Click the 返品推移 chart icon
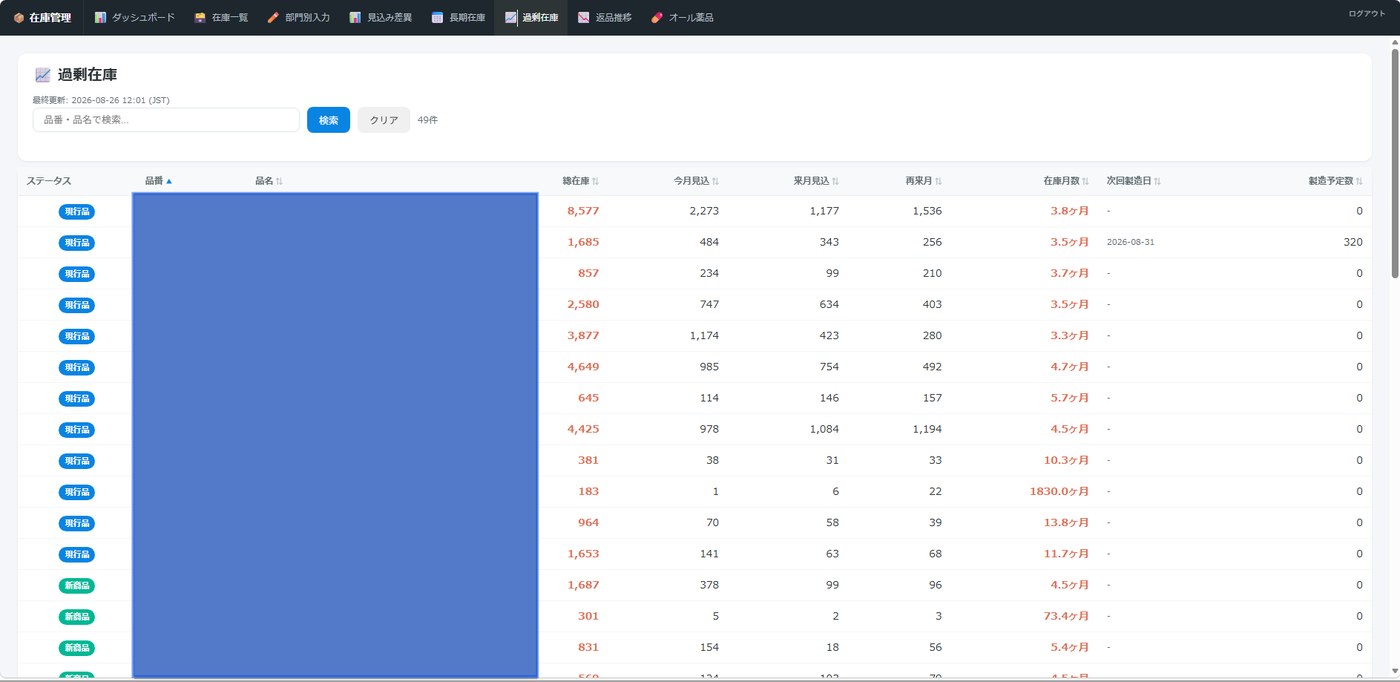1400x682 pixels. [583, 18]
